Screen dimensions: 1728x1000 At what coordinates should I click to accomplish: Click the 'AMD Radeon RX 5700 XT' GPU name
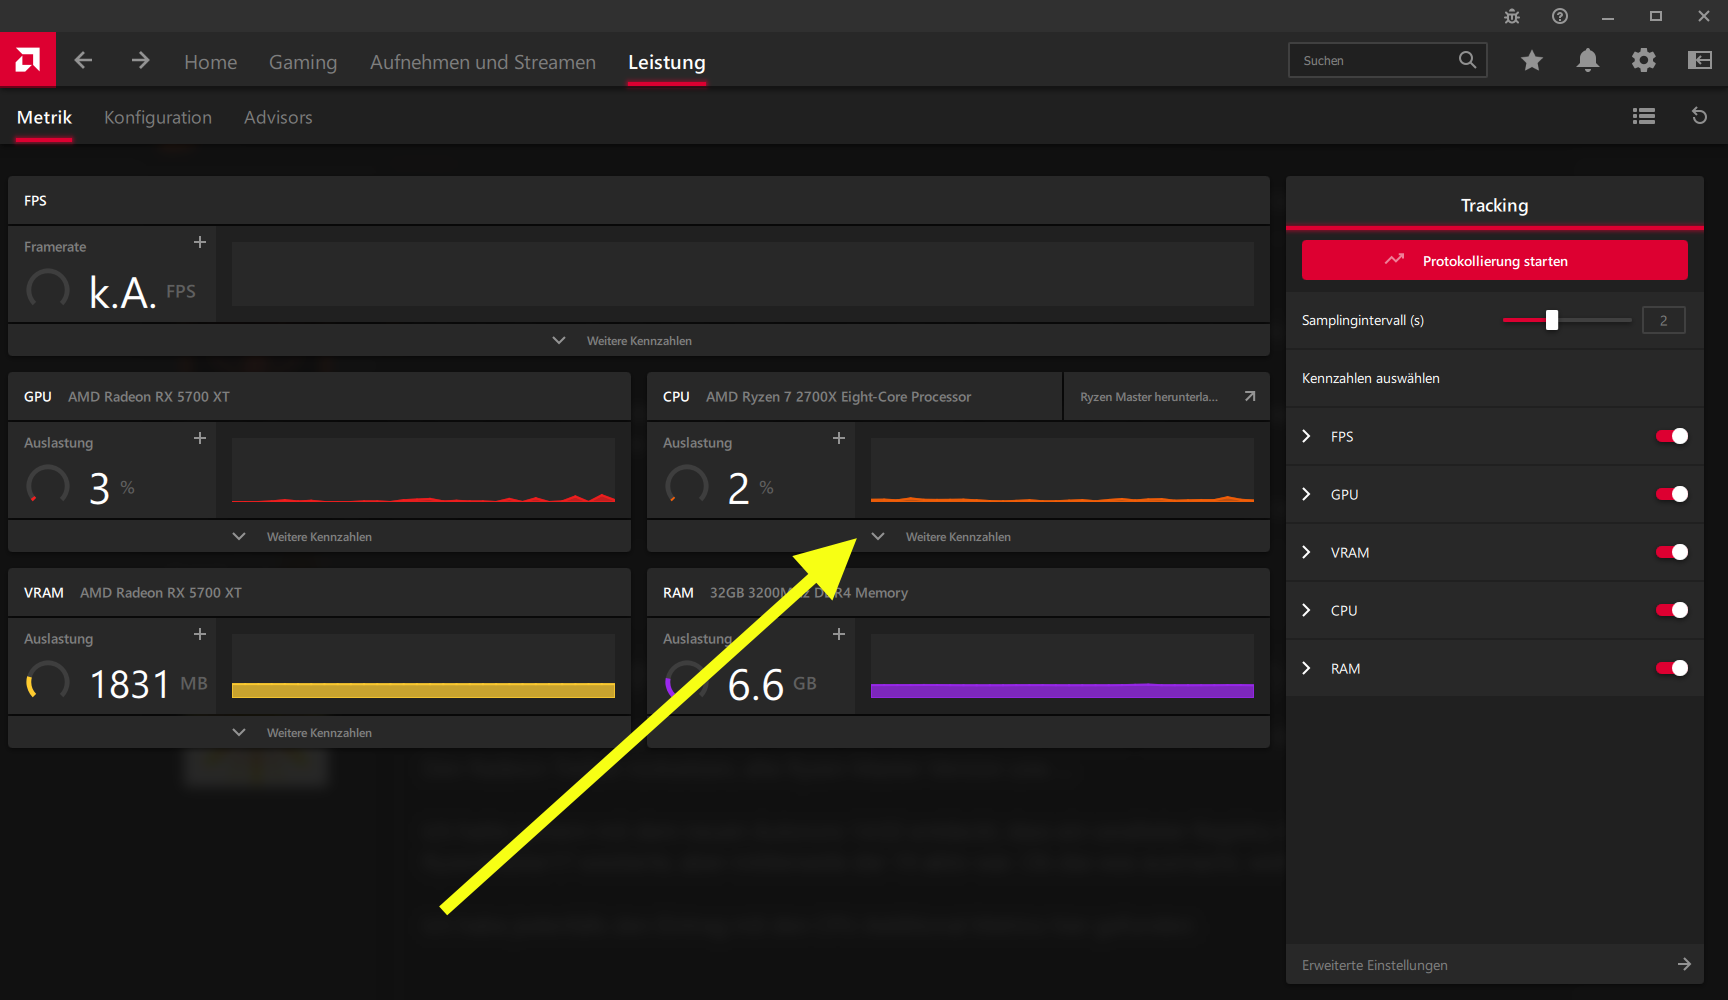[149, 397]
